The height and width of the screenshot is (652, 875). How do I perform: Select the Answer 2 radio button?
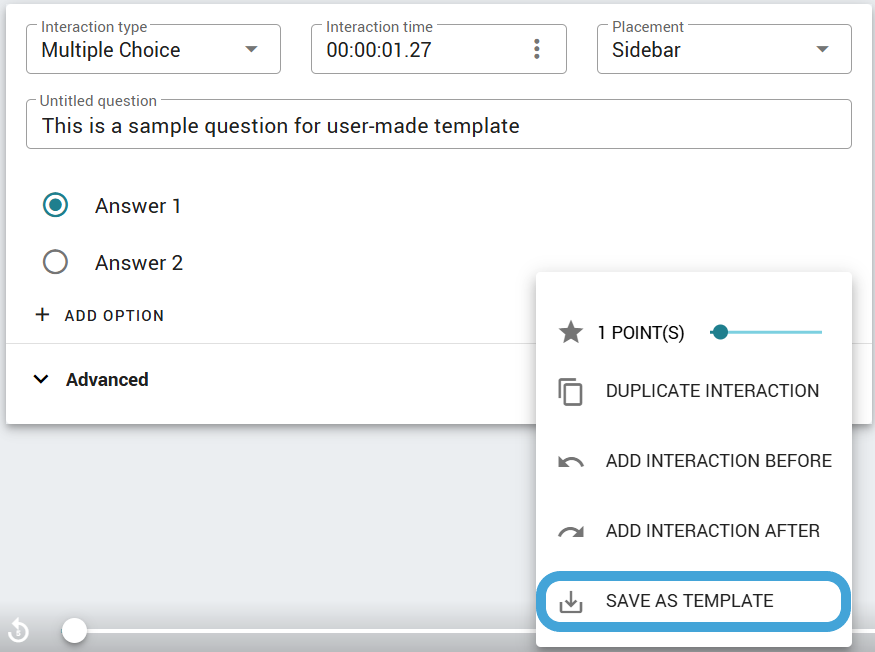tap(55, 262)
